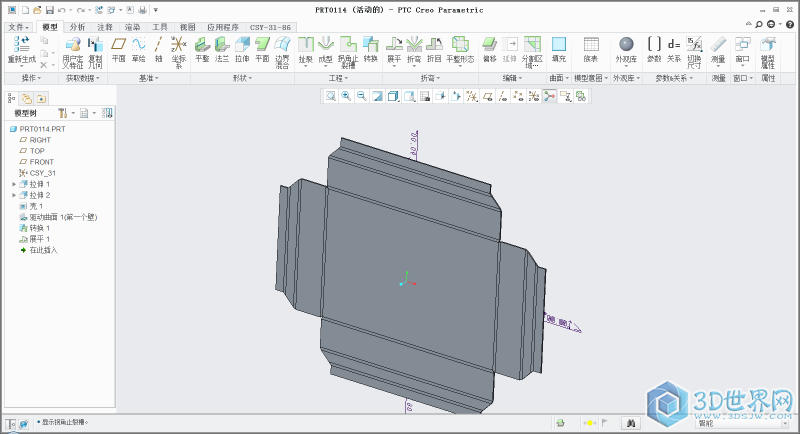This screenshot has width=800, height=434.
Task: Open the 参数 parameters dialog
Action: pyautogui.click(x=654, y=49)
